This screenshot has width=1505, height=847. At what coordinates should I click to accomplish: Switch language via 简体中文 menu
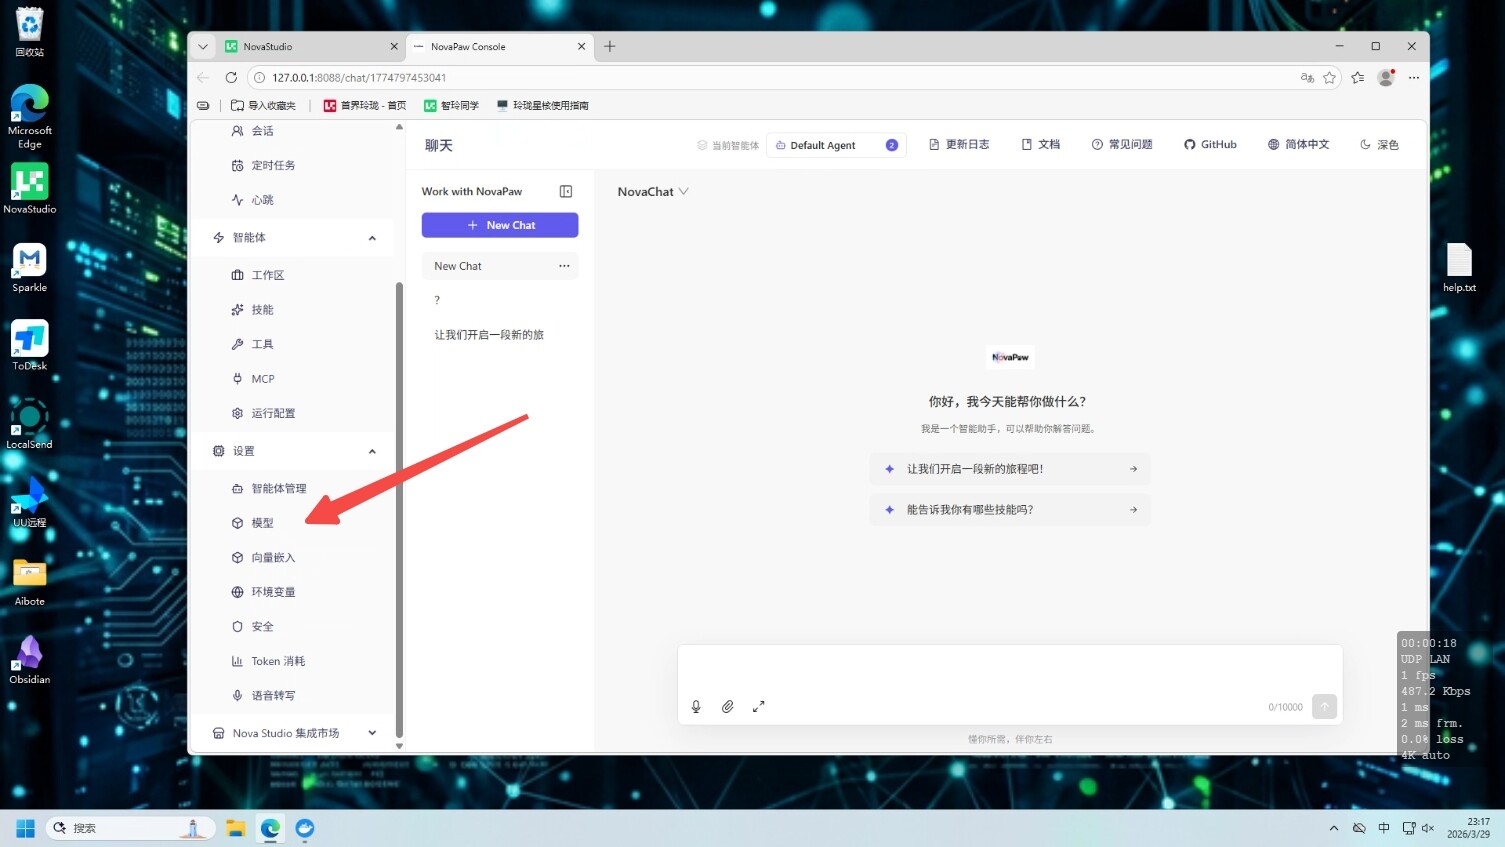click(x=1298, y=145)
